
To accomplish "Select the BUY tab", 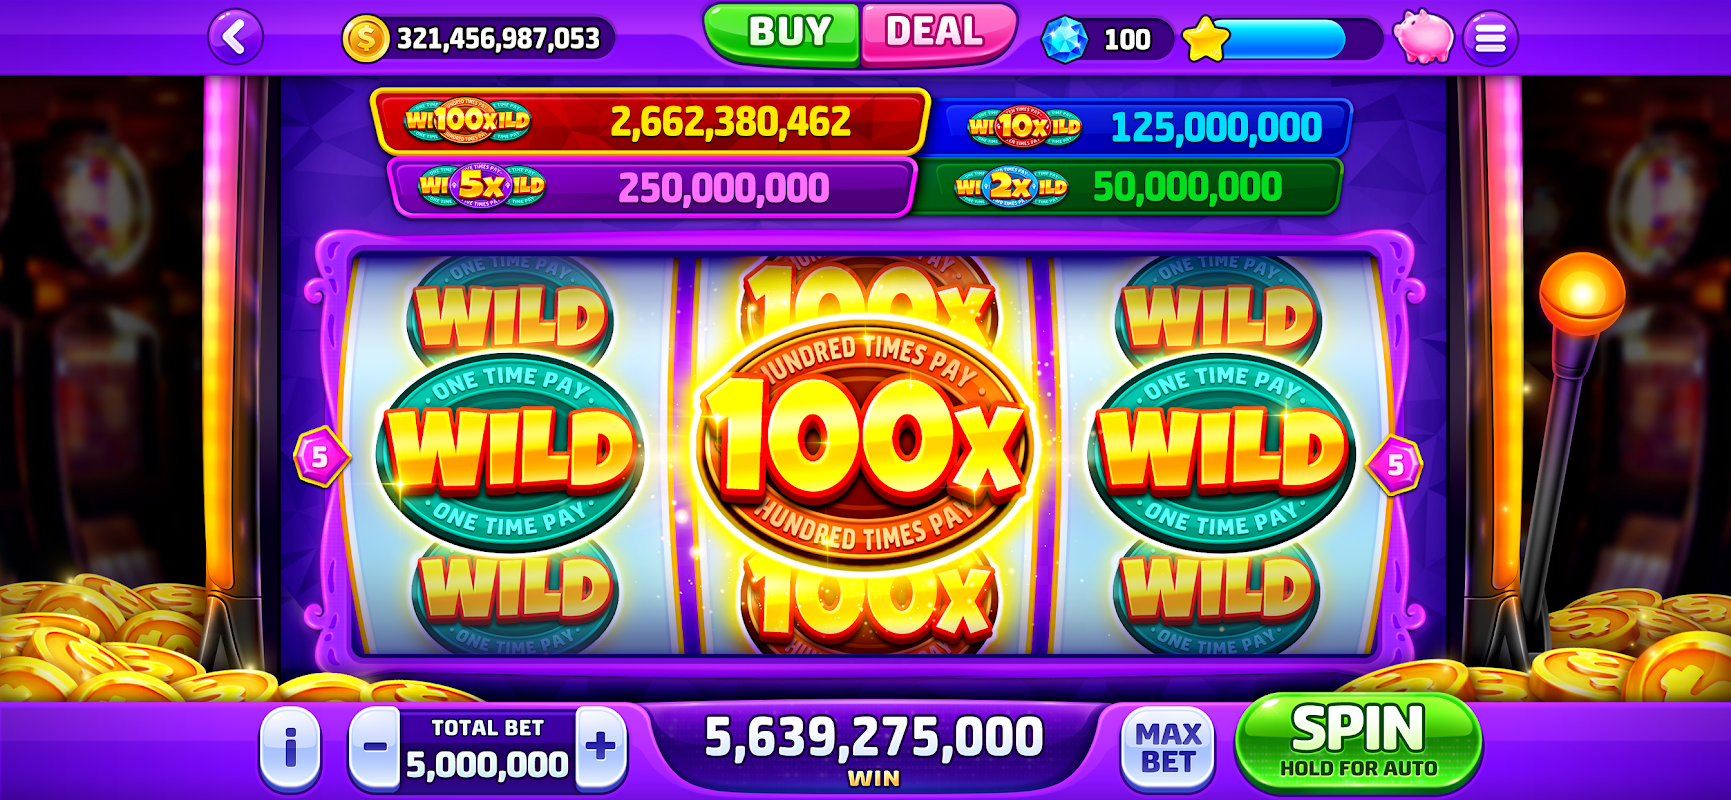I will (783, 33).
